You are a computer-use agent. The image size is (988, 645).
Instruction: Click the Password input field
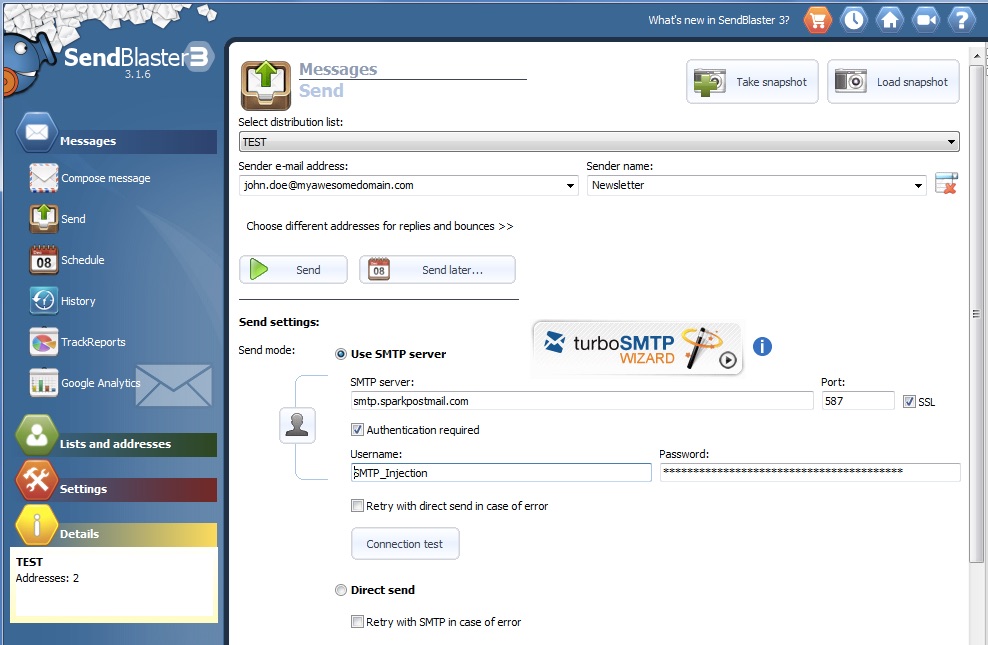coord(810,472)
